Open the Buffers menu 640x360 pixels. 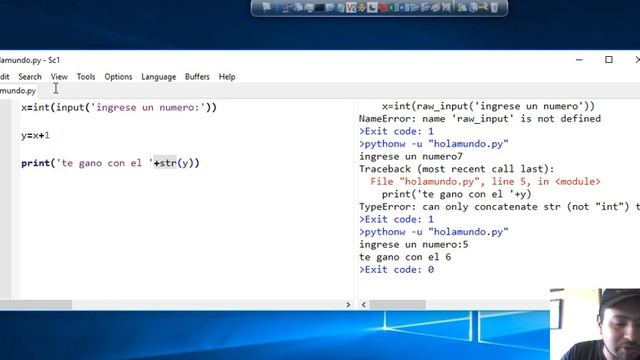click(x=197, y=77)
